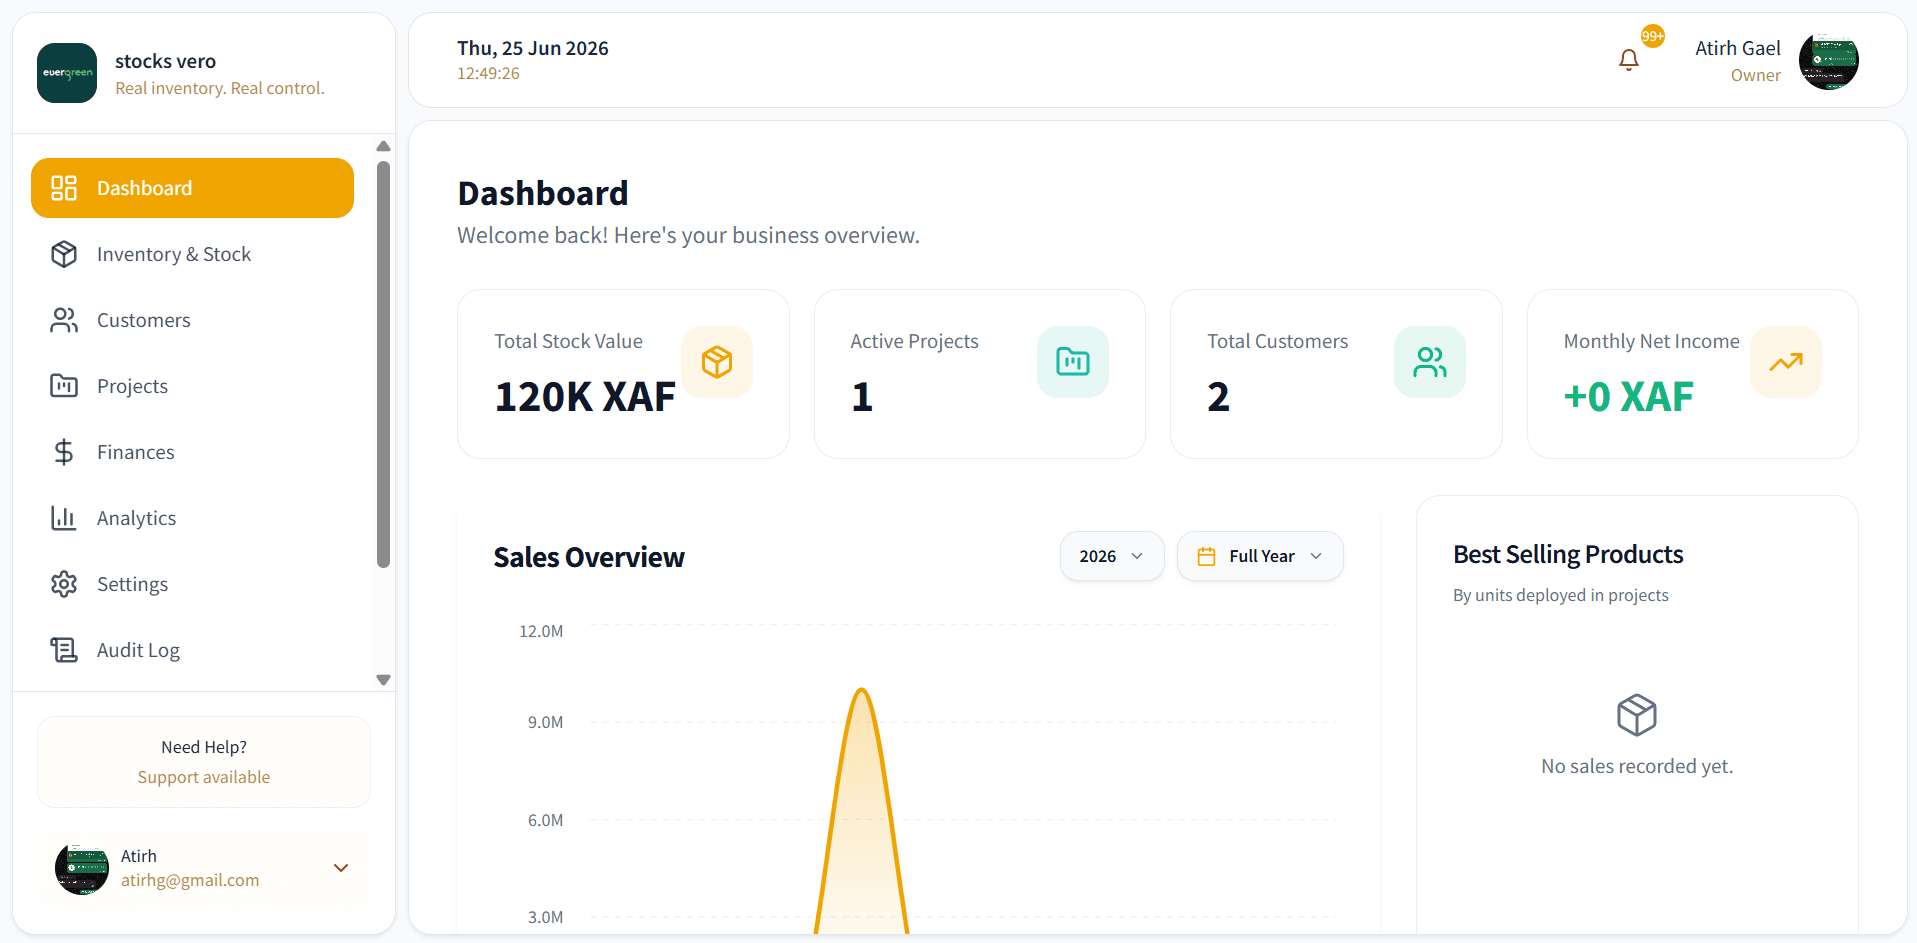1917x943 pixels.
Task: Click the 120K XAF stock value
Action: (x=585, y=397)
